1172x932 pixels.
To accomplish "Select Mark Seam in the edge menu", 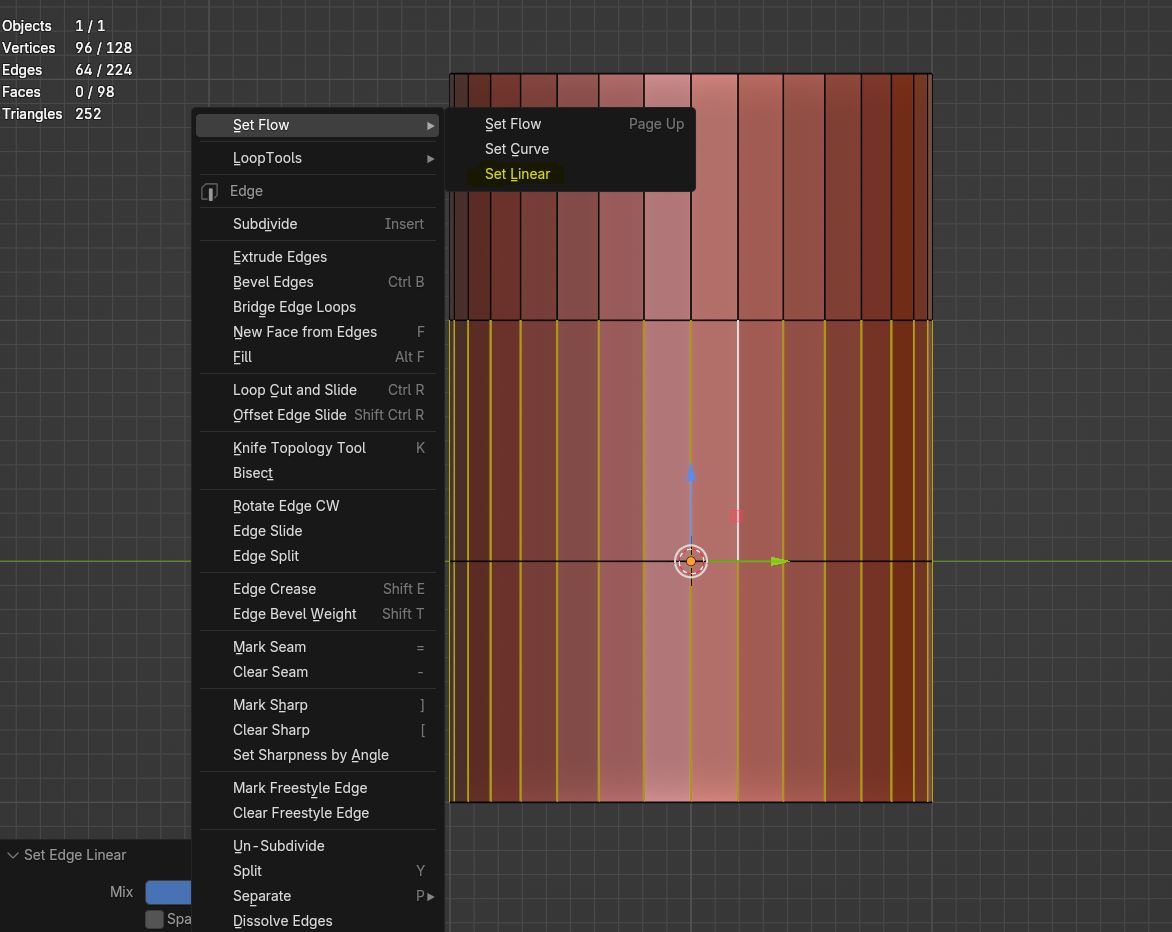I will [269, 647].
